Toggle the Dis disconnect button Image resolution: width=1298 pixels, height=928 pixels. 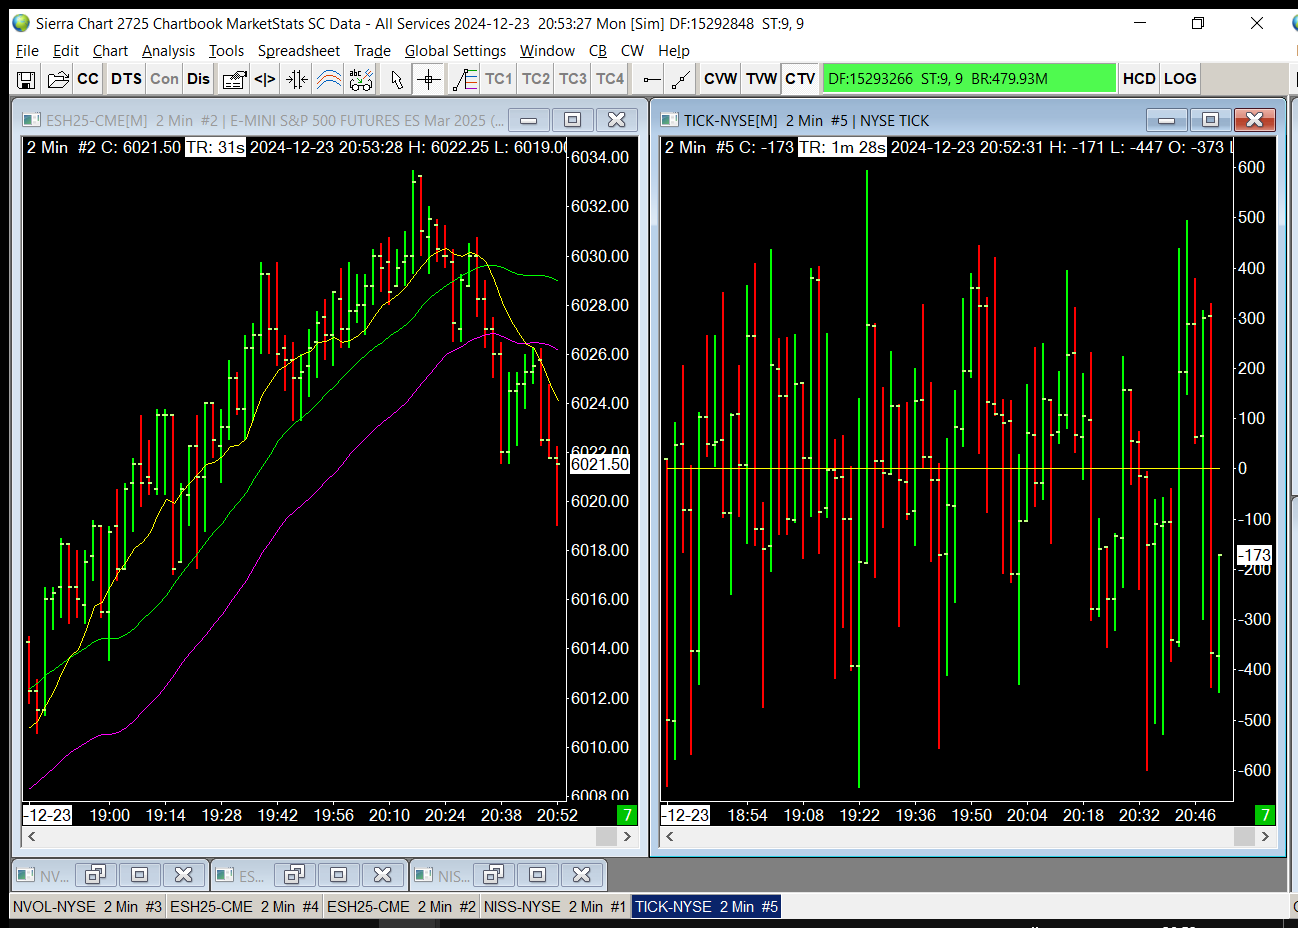[199, 79]
